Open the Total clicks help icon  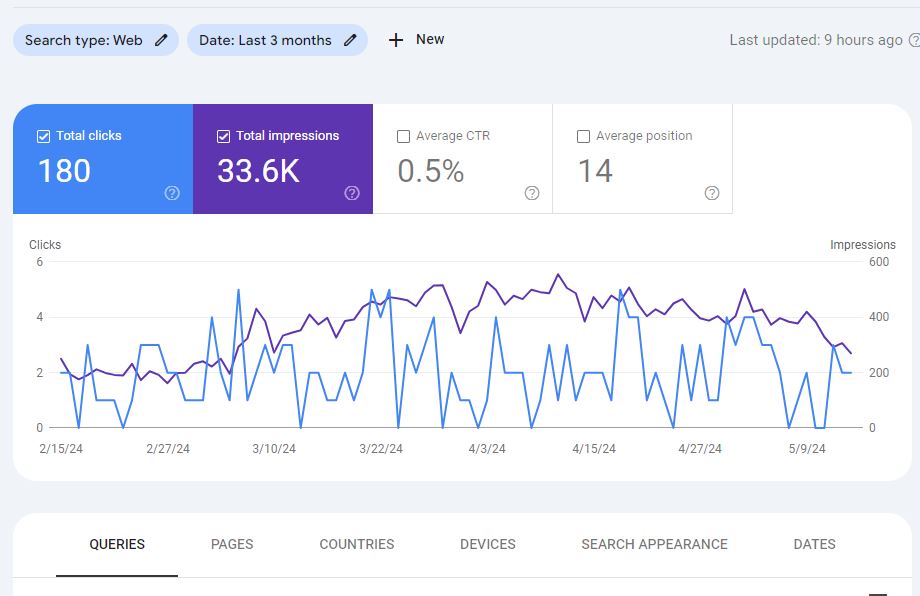pos(172,193)
